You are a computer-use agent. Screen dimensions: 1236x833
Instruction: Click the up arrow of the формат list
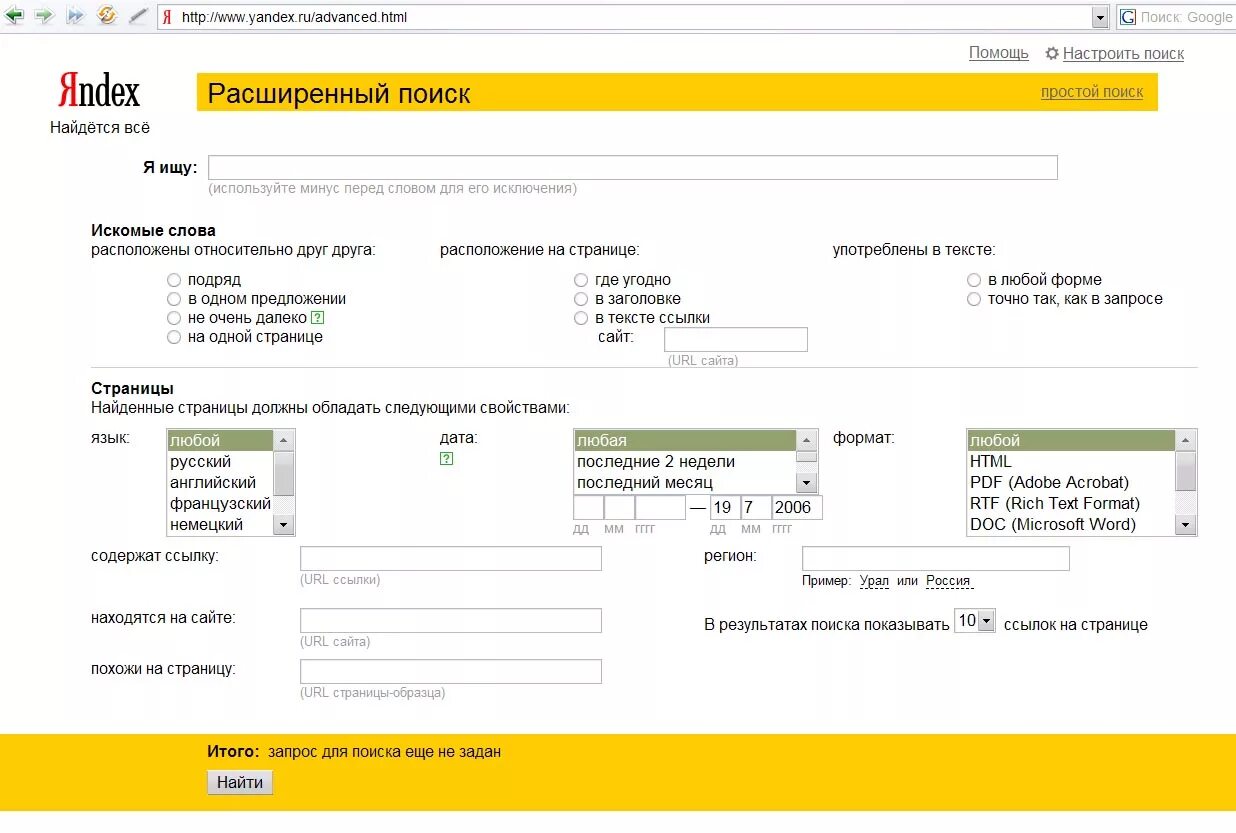1186,440
